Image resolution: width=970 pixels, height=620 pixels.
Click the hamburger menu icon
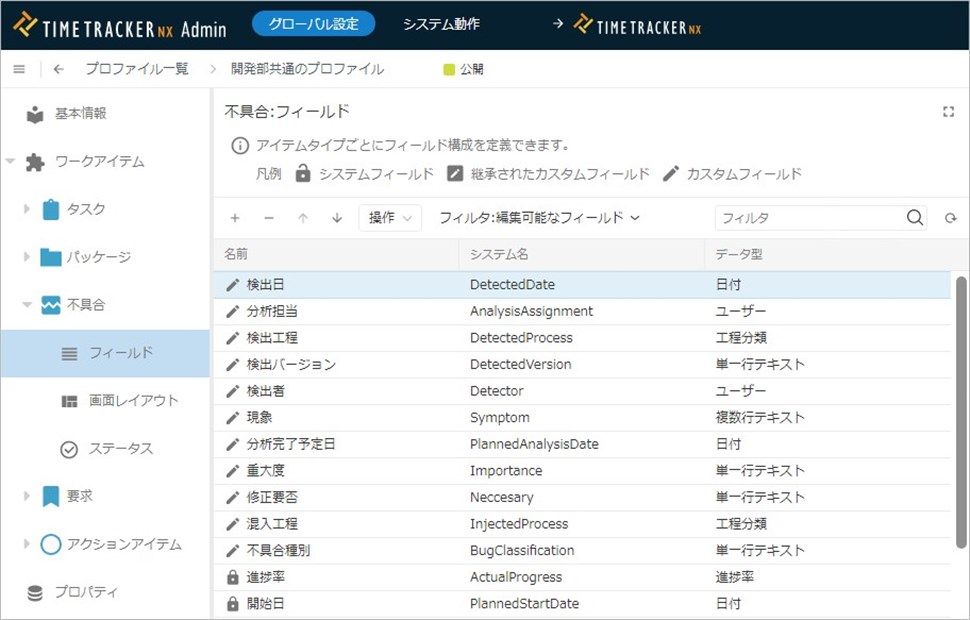[x=19, y=69]
